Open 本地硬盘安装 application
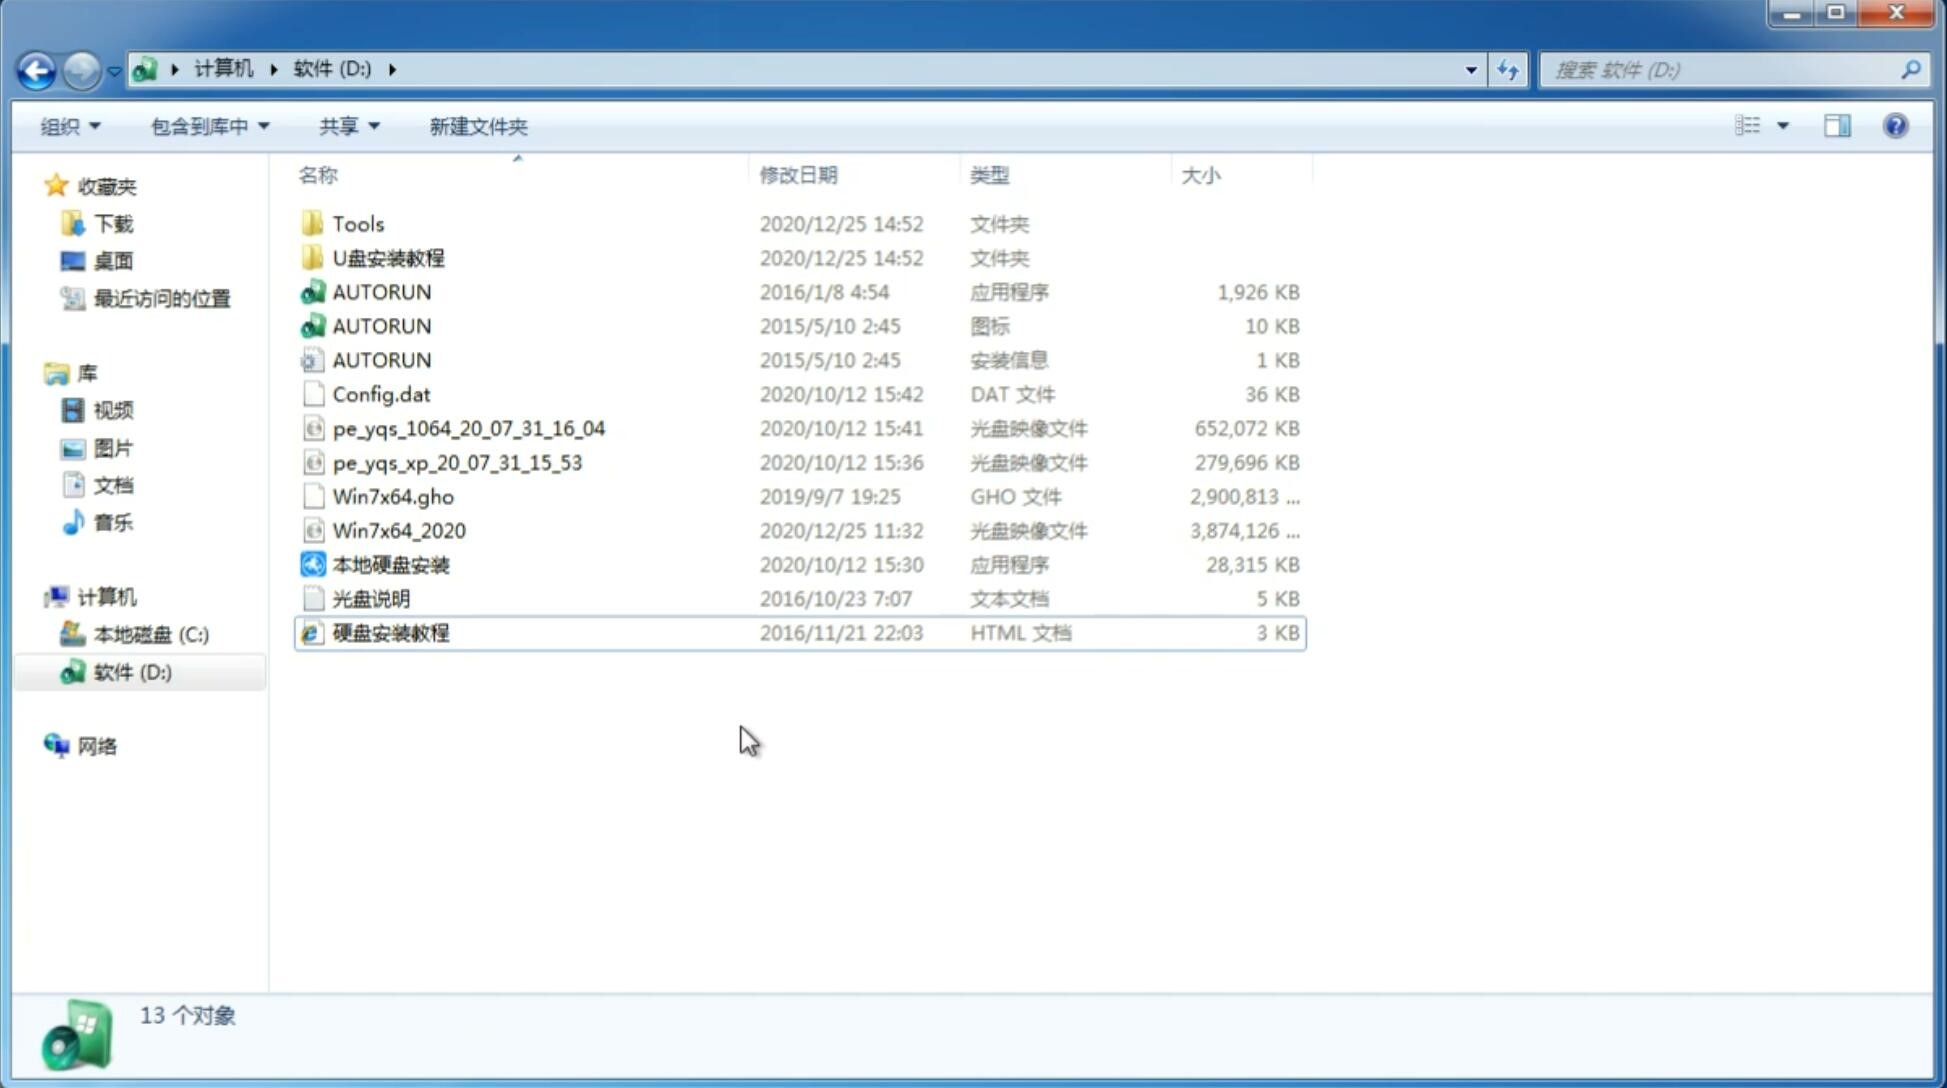The image size is (1947, 1088). pyautogui.click(x=390, y=564)
